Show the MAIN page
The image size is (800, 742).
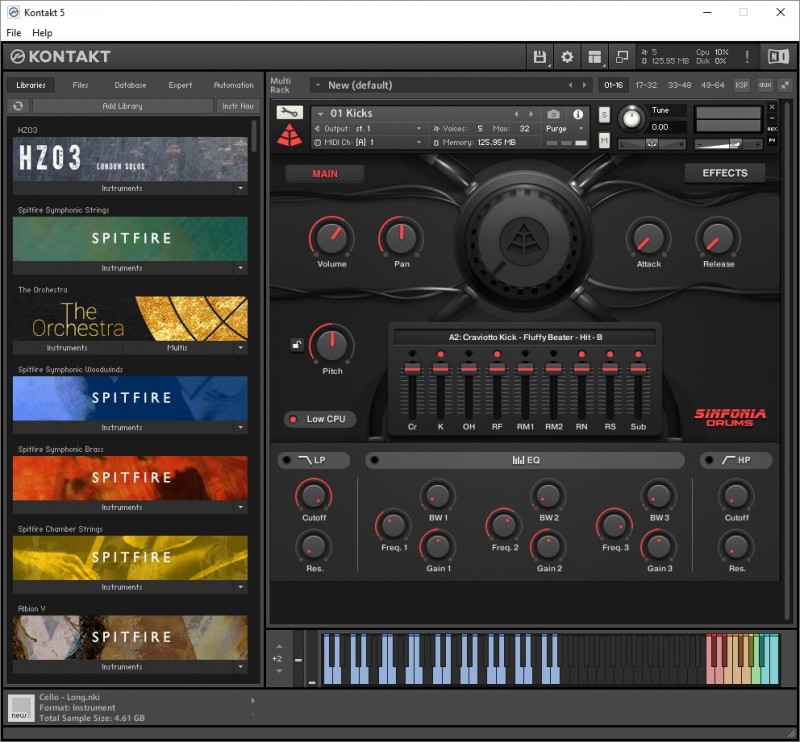[x=324, y=174]
